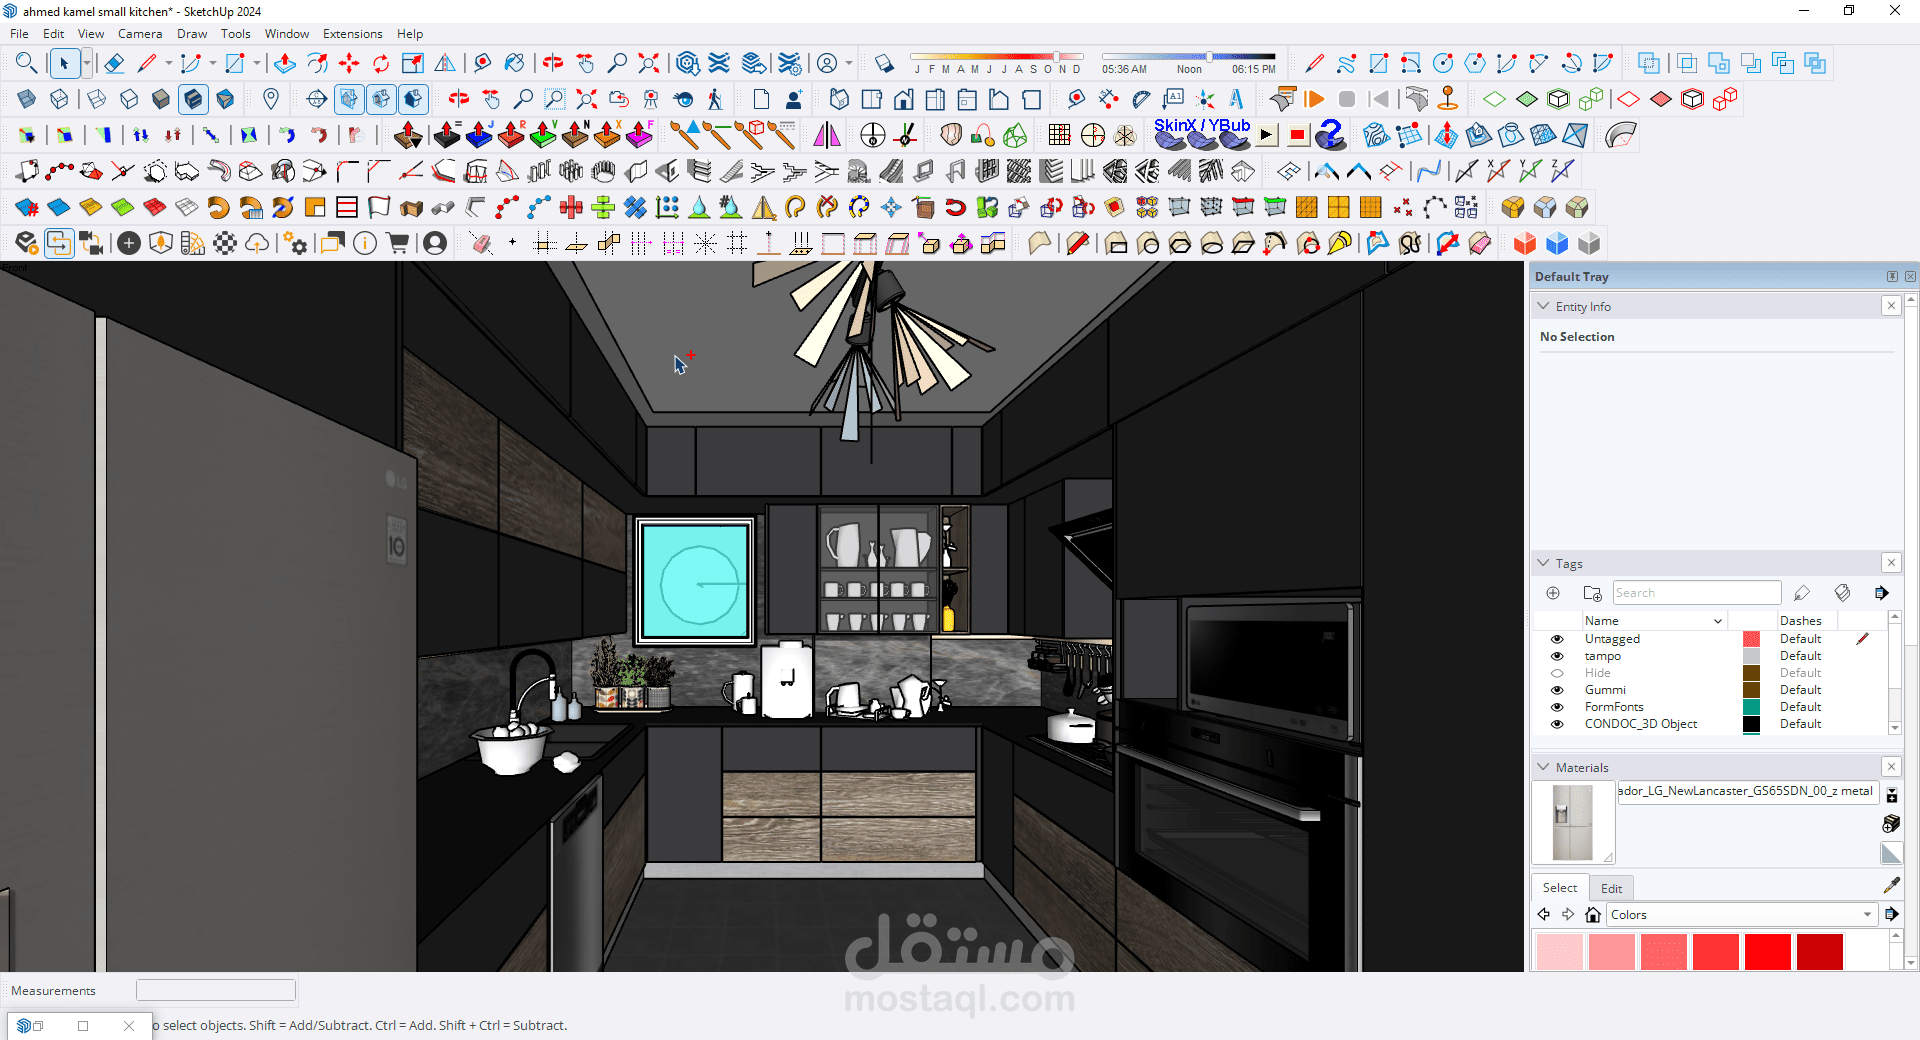Open Extension Warehouse
The width and height of the screenshot is (1920, 1040).
pyautogui.click(x=719, y=64)
